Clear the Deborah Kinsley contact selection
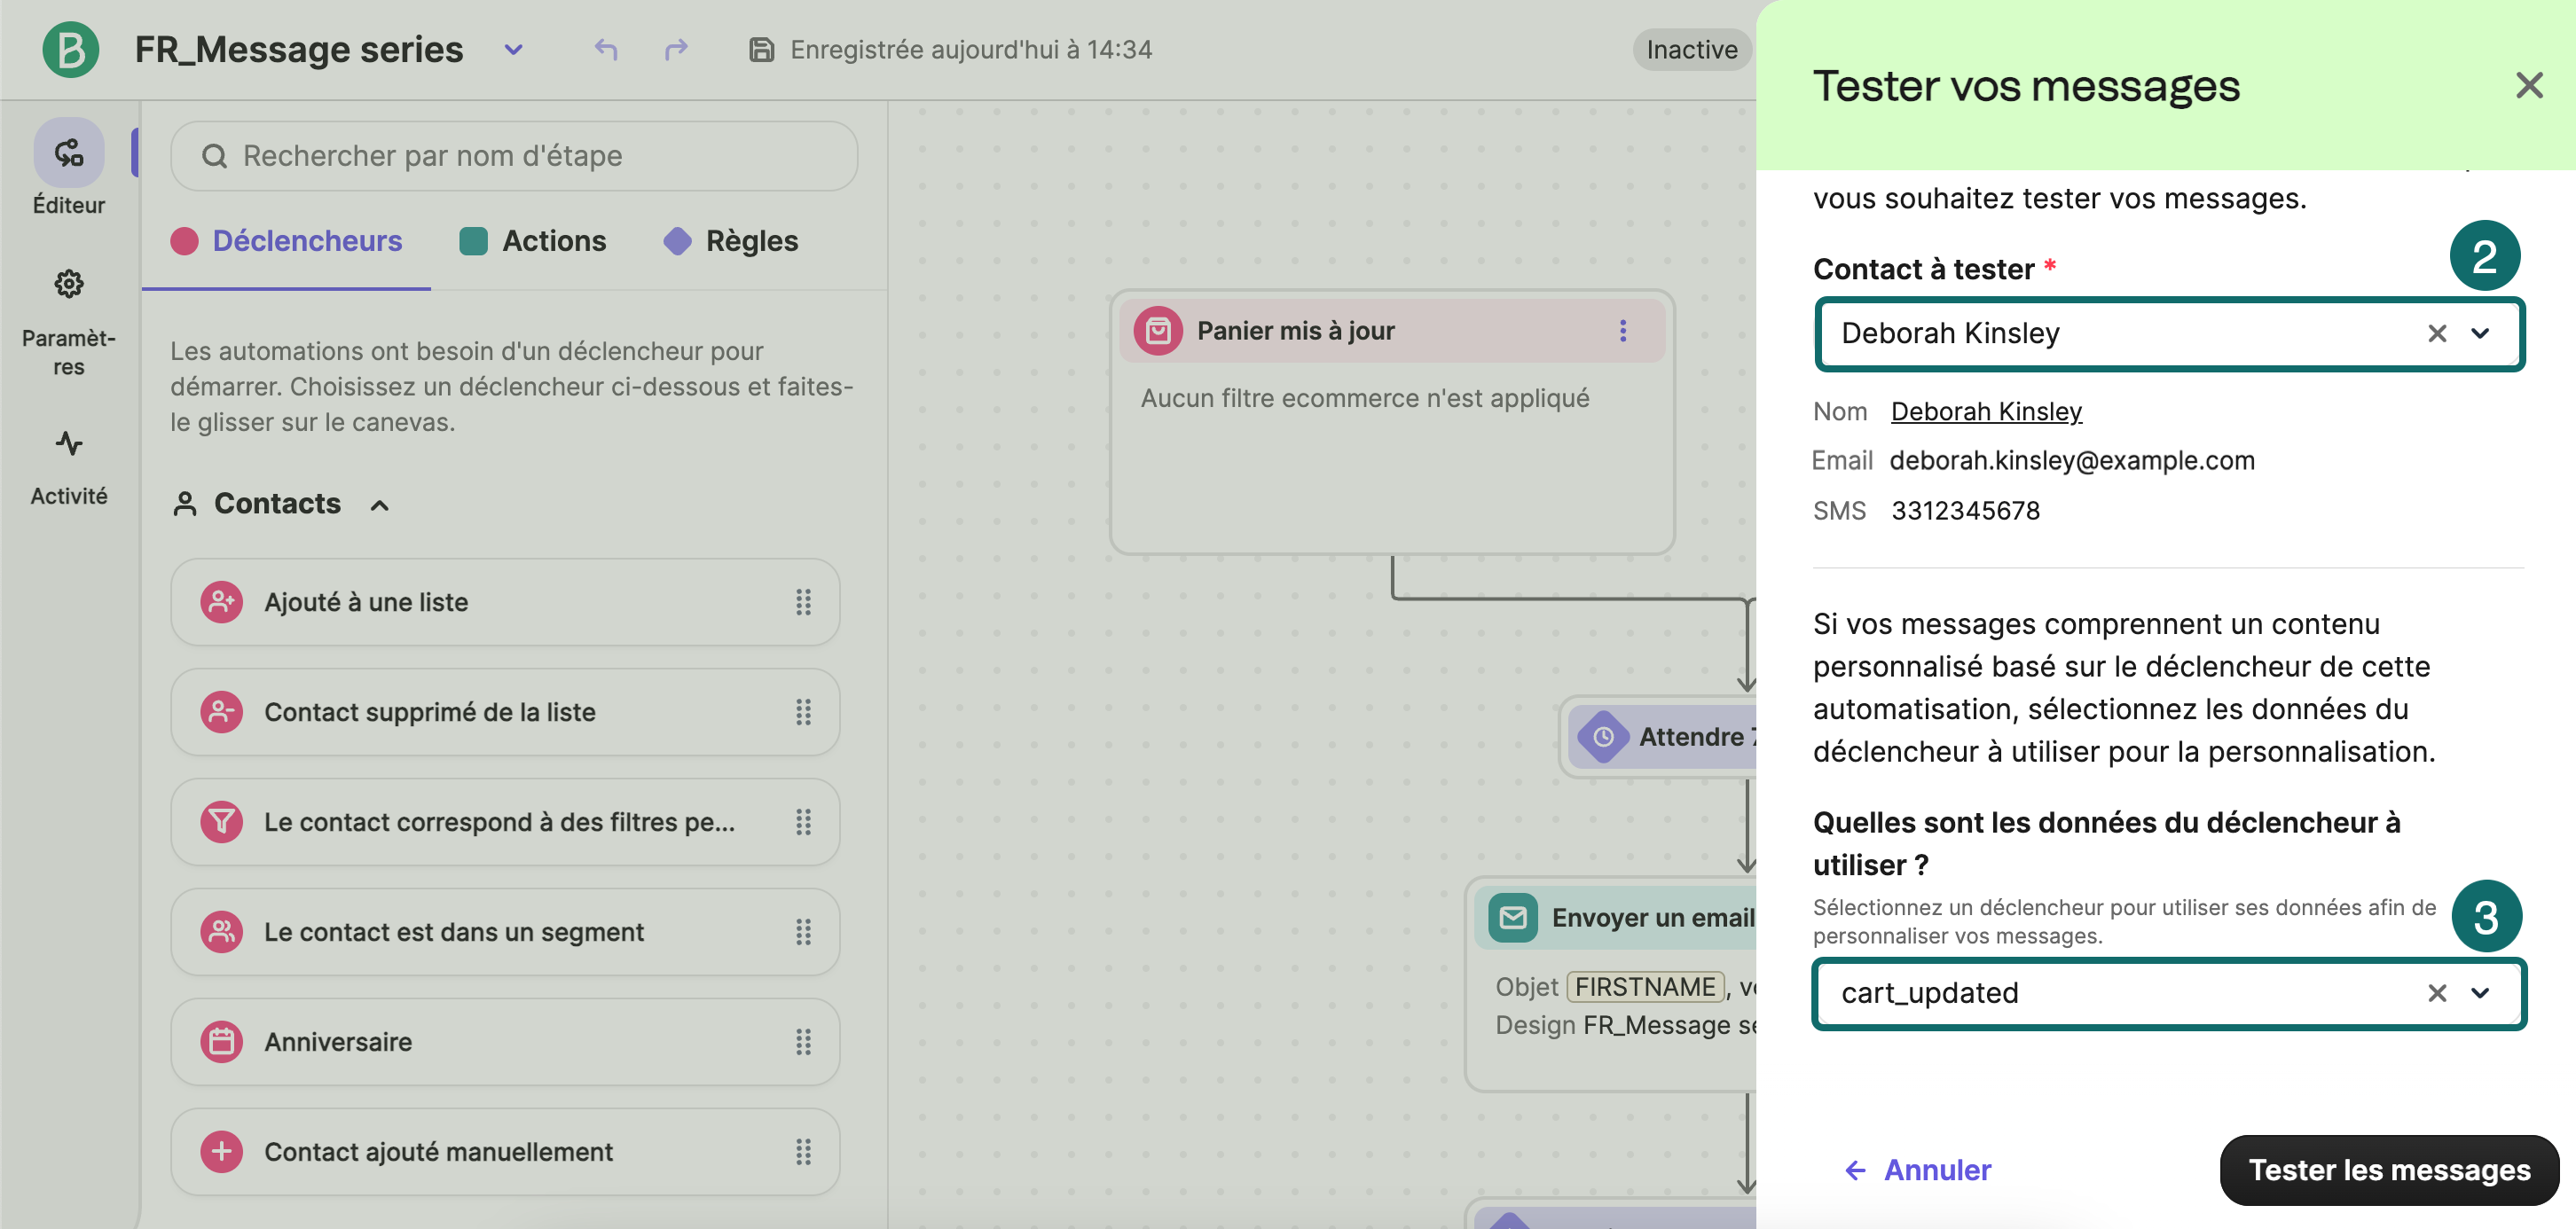The height and width of the screenshot is (1229, 2576). coord(2437,334)
